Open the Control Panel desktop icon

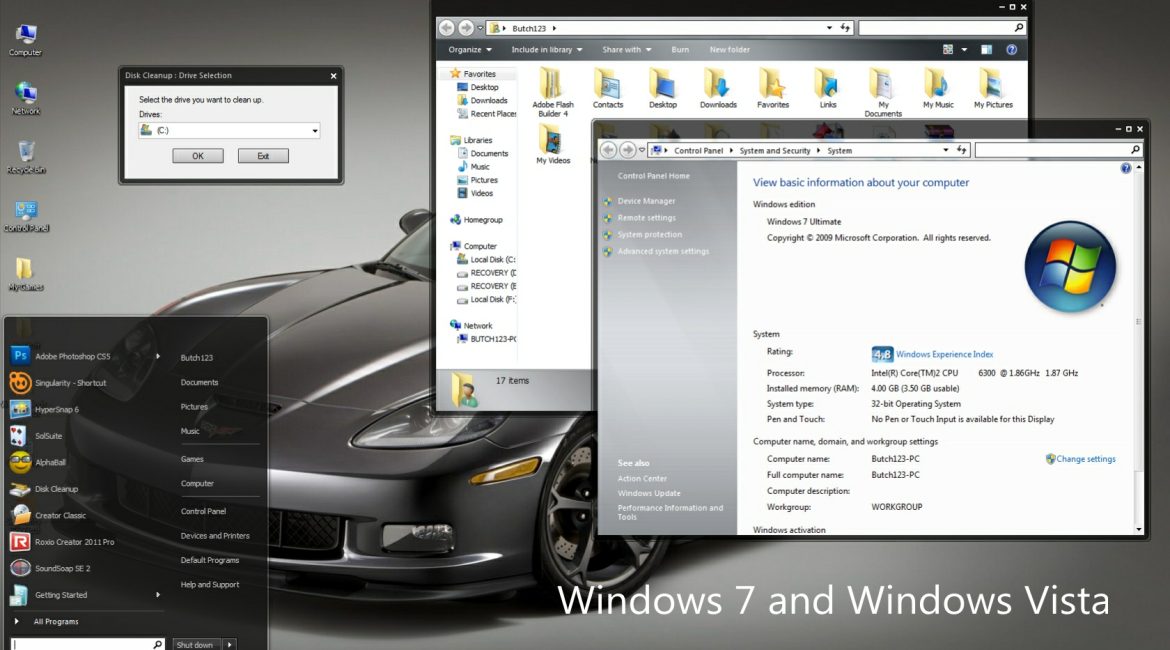pyautogui.click(x=26, y=216)
